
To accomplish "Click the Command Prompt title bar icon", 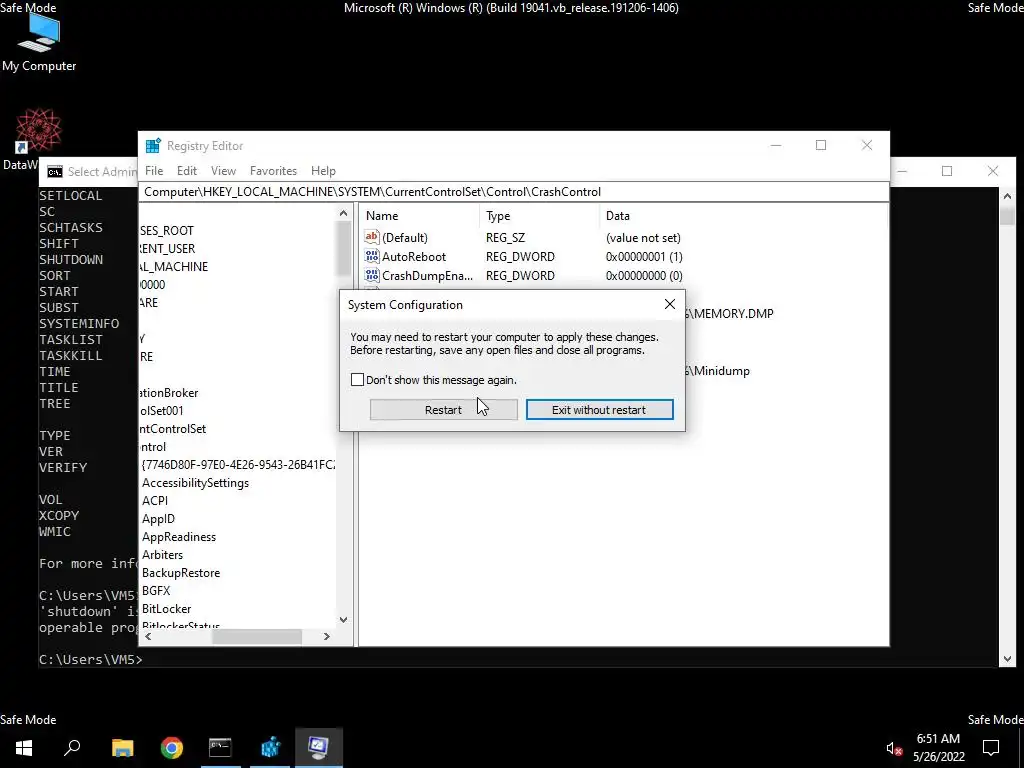I will (x=55, y=172).
